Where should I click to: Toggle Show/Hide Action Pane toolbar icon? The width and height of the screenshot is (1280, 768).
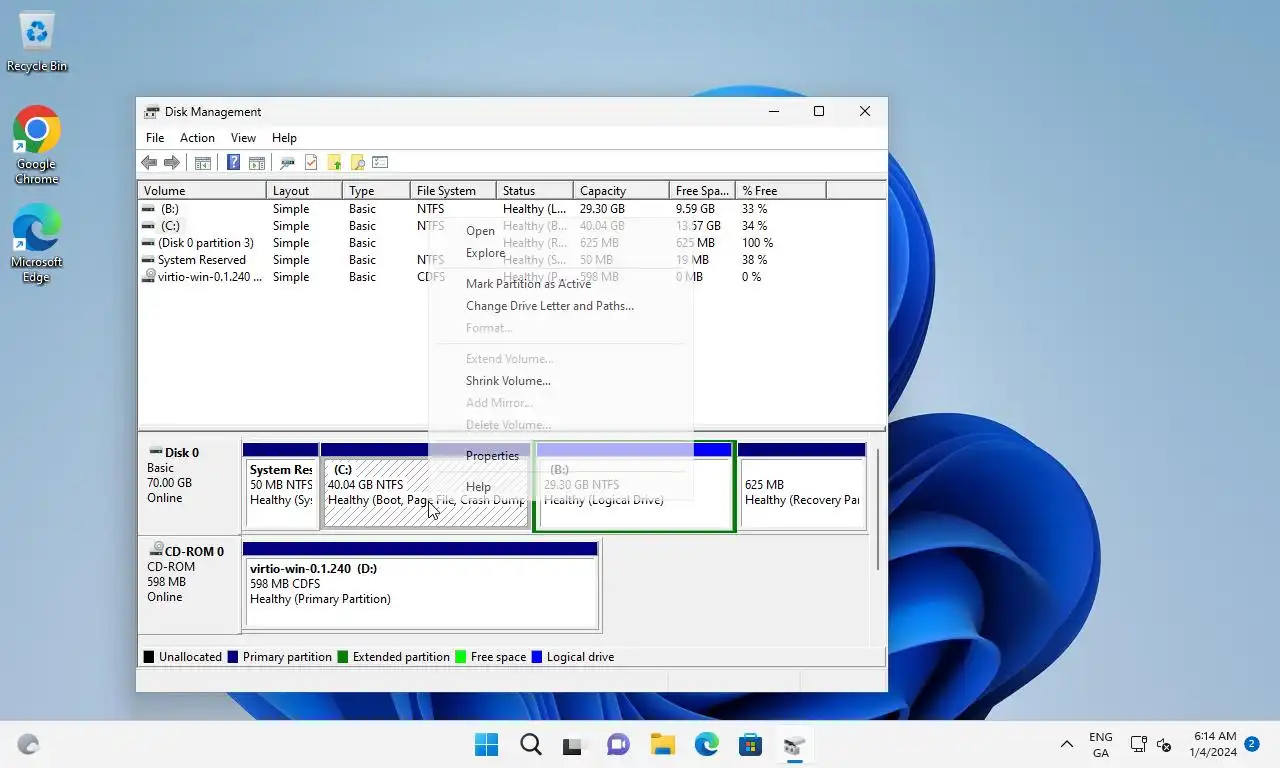click(257, 163)
